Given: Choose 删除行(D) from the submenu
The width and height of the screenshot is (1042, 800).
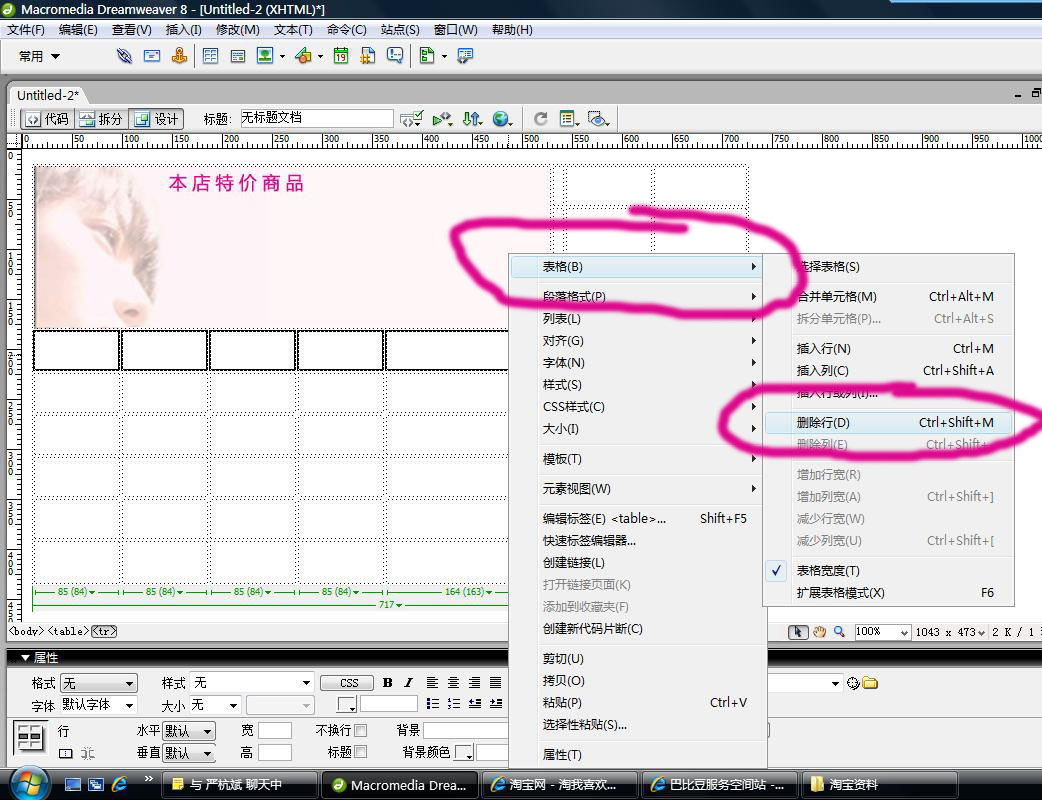Looking at the screenshot, I should (888, 423).
